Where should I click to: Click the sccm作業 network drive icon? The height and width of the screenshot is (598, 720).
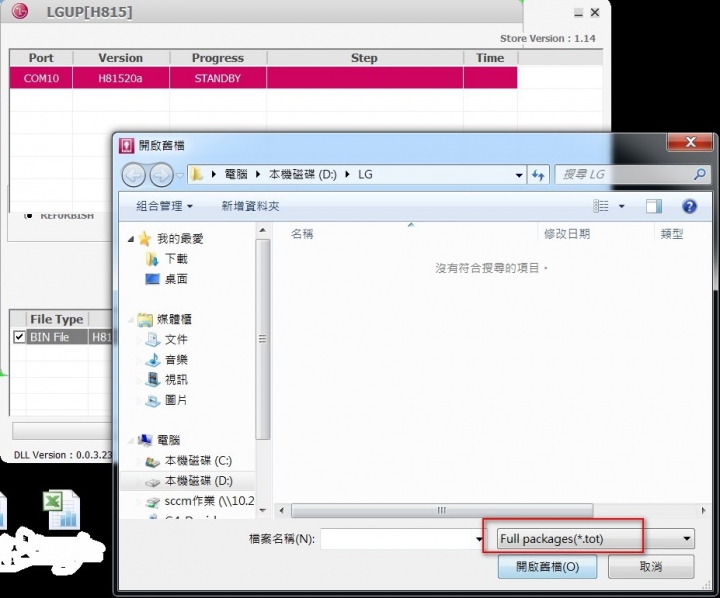[152, 502]
